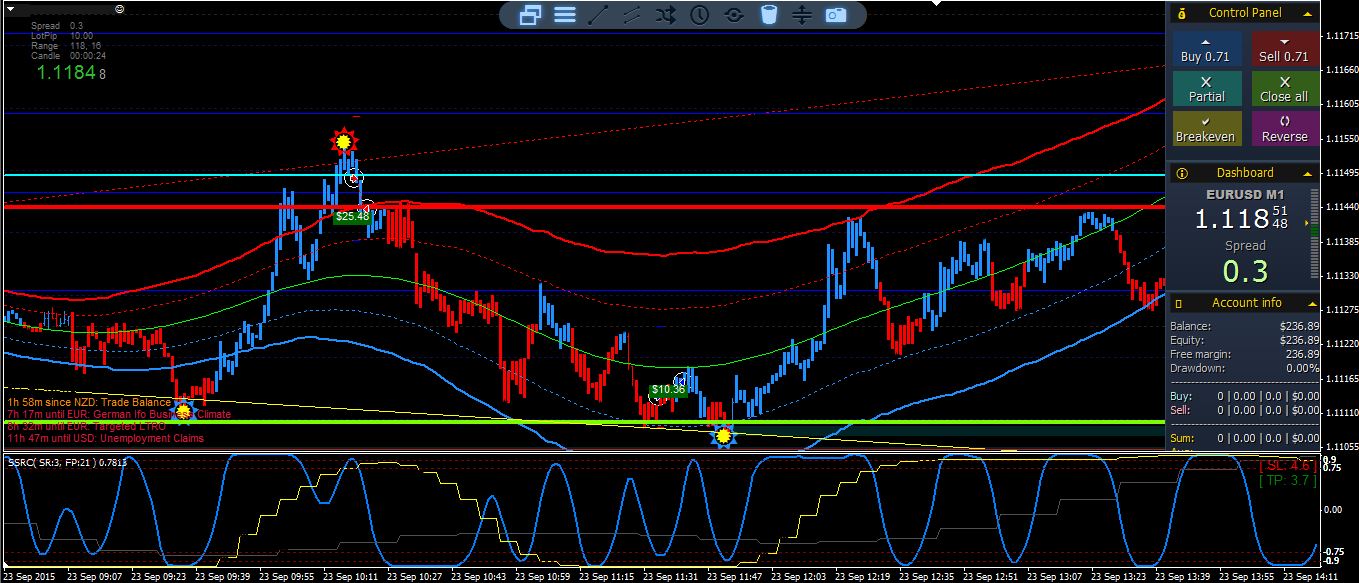Click the Candle 00:00:24 timer text
Screen dimensions: 1359x583
68,56
